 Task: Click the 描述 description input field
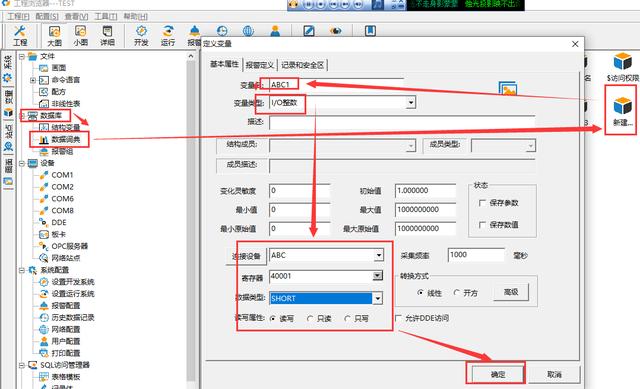click(402, 122)
